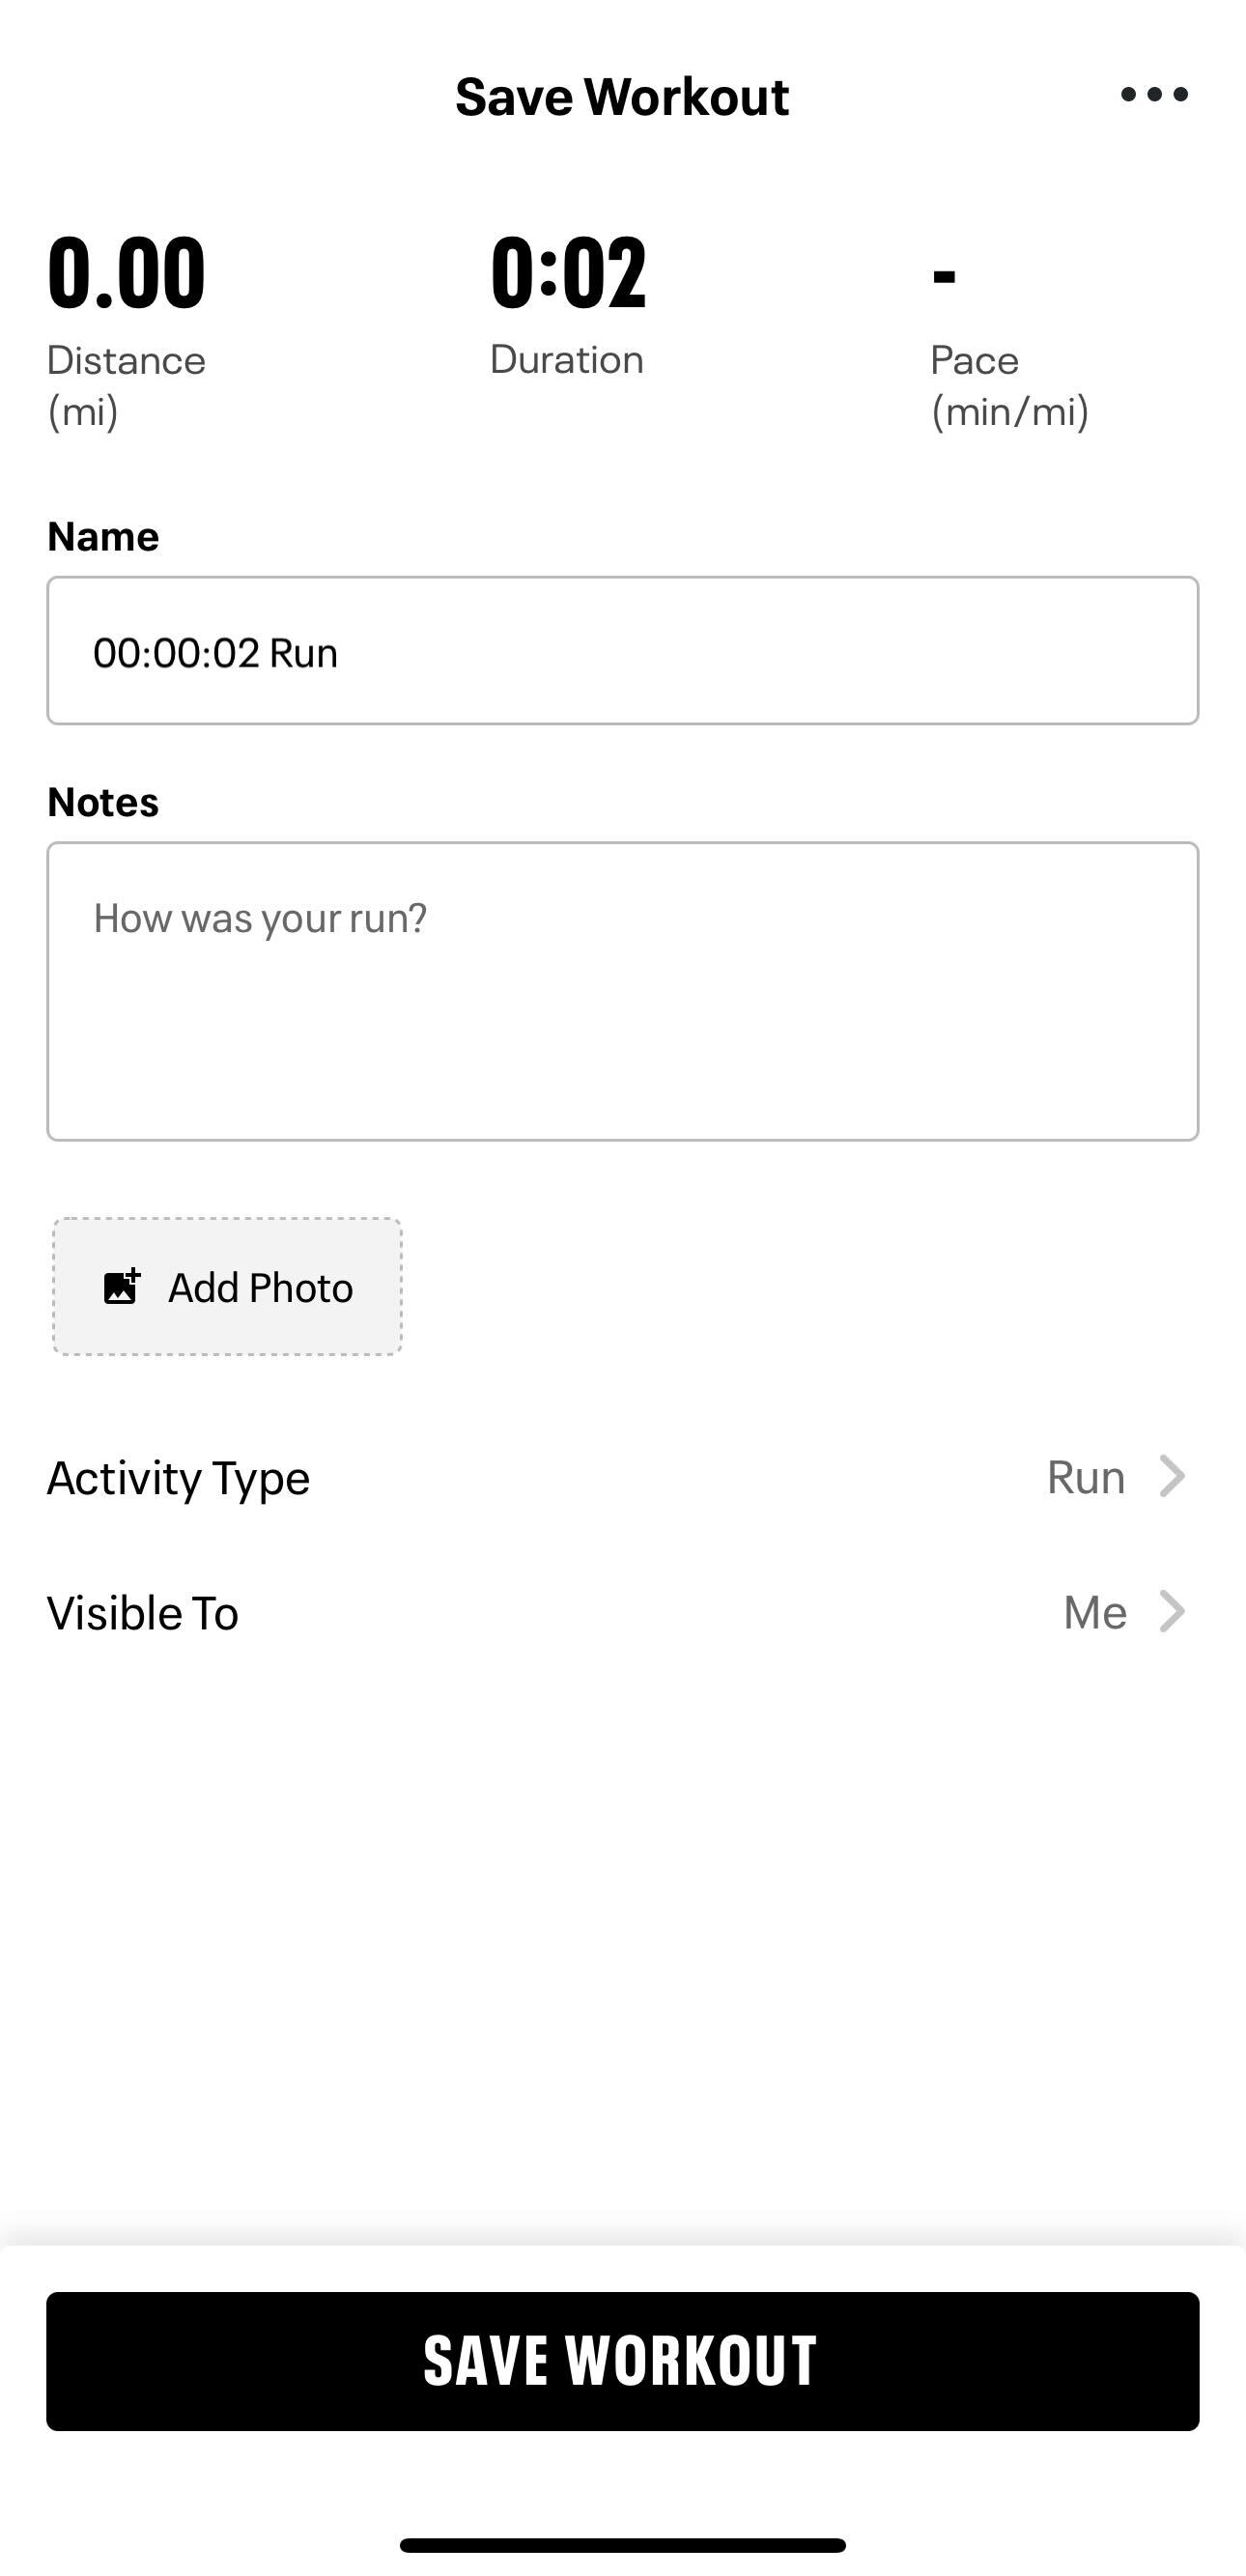1246x2576 pixels.
Task: Tap the Save Workout page title
Action: pyautogui.click(x=622, y=97)
